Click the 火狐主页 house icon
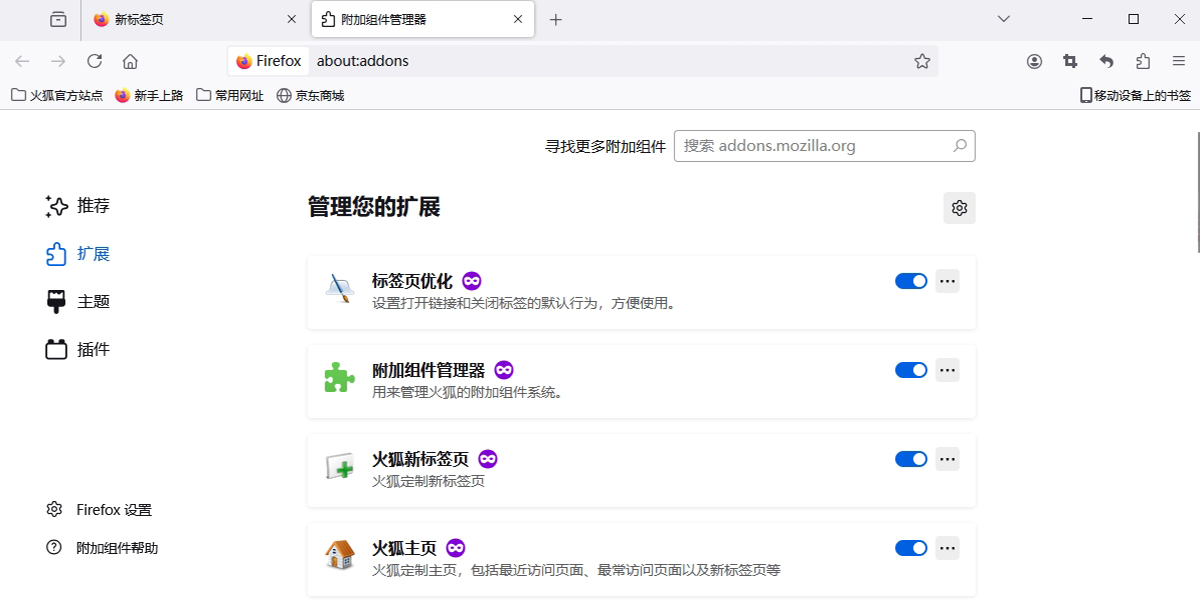Viewport: 1200px width, 600px height. [340, 556]
